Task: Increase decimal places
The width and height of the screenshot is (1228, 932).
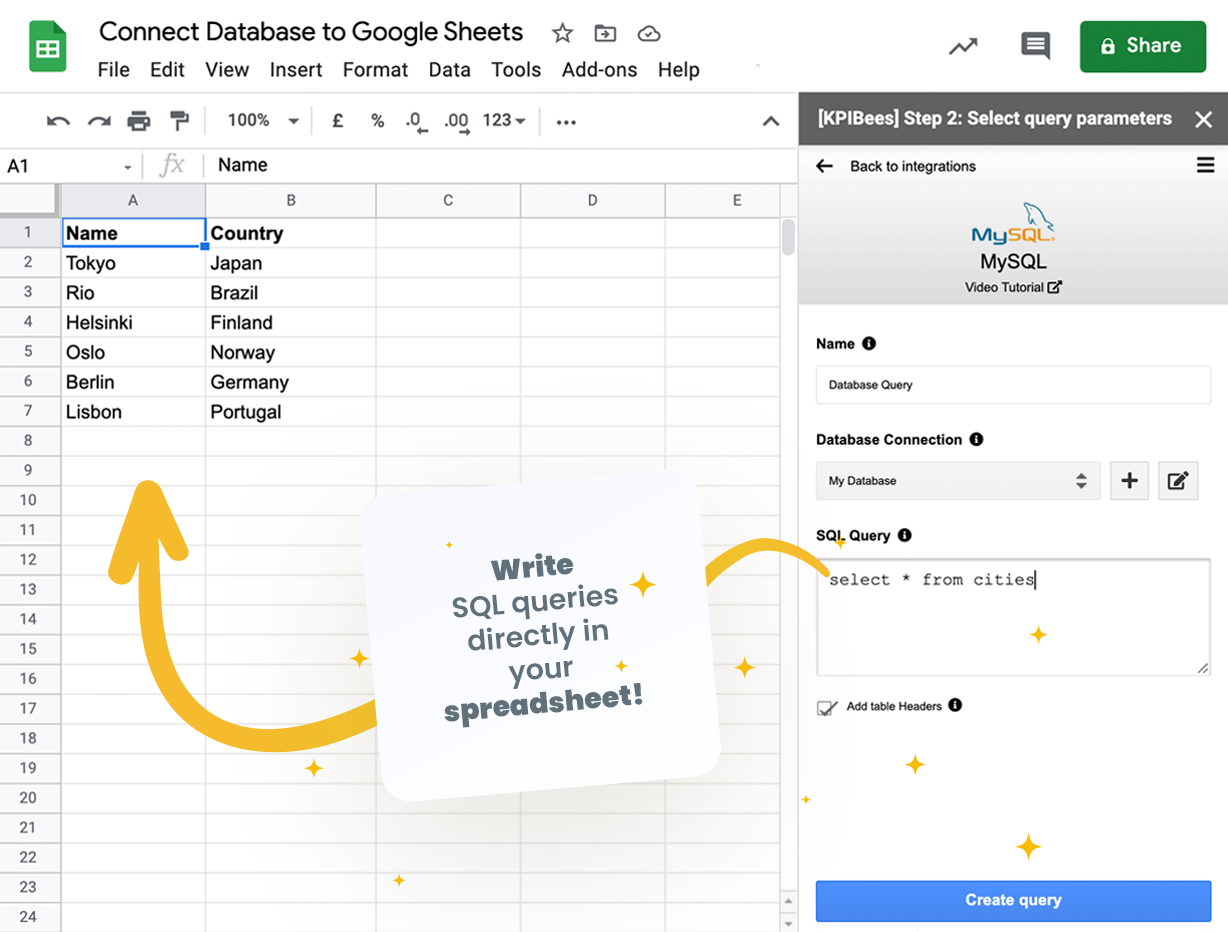Action: (x=456, y=122)
